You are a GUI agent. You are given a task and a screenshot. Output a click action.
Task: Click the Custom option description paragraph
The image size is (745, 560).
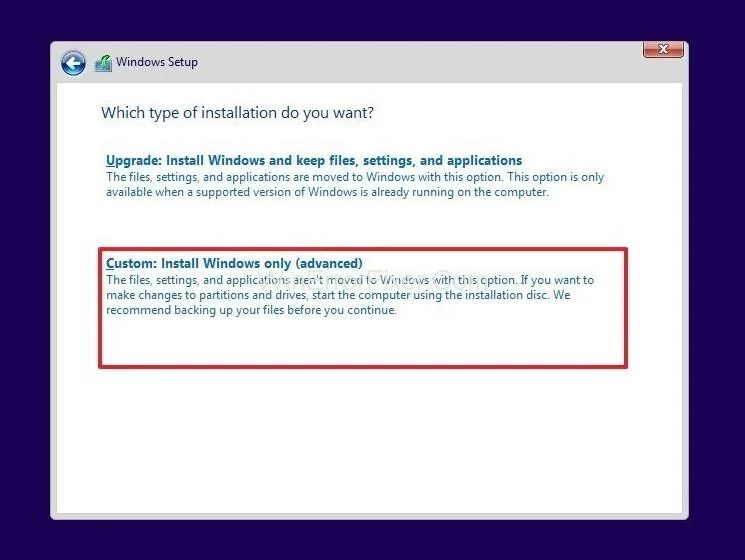[x=350, y=295]
